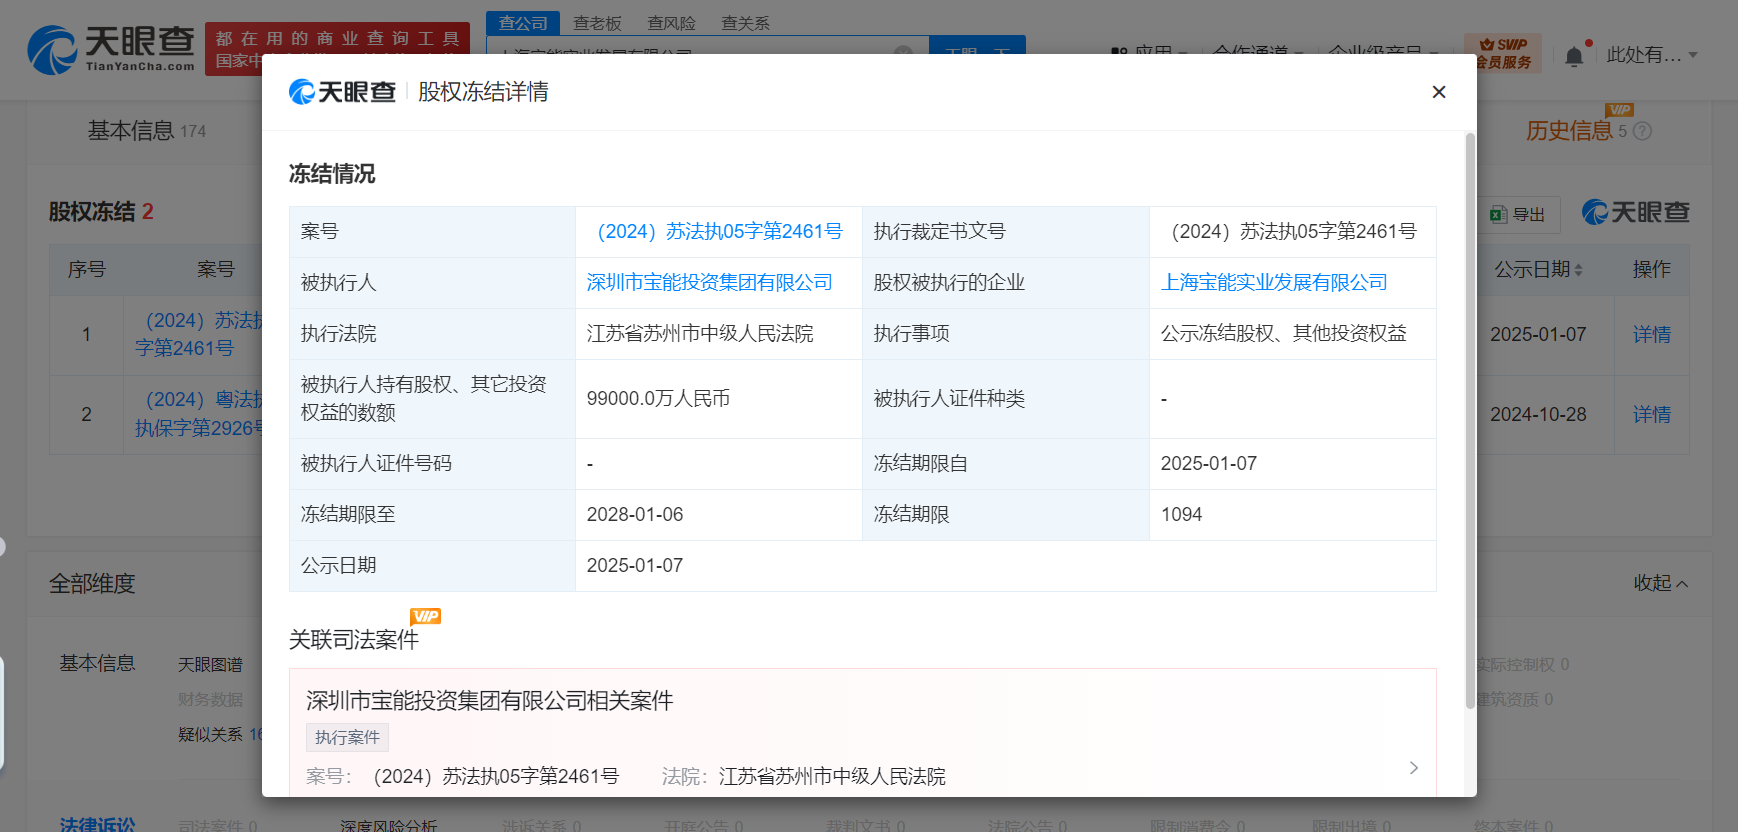Screen dimensions: 1738x832
Task: Click background case link 字第2461号 in row 1
Action: click(185, 348)
